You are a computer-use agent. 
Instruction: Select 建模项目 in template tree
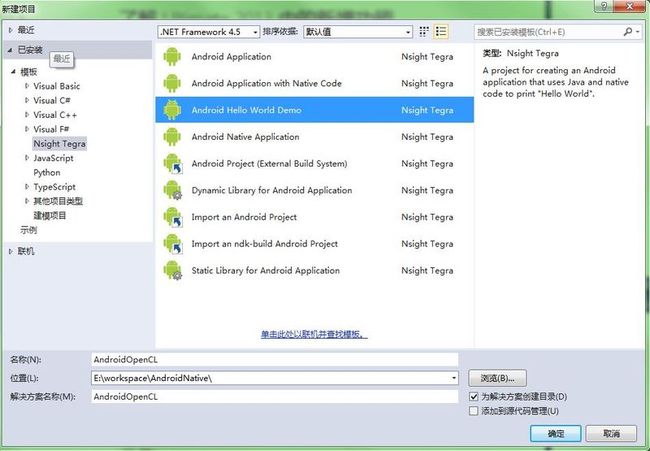[50, 216]
